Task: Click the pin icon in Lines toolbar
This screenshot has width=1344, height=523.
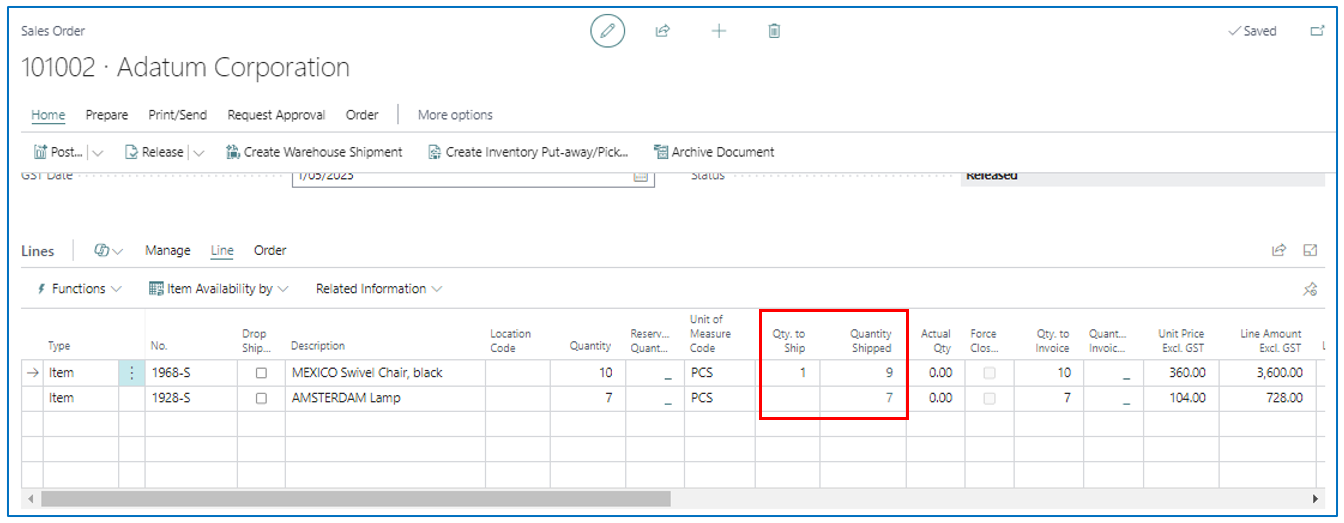Action: tap(1310, 289)
